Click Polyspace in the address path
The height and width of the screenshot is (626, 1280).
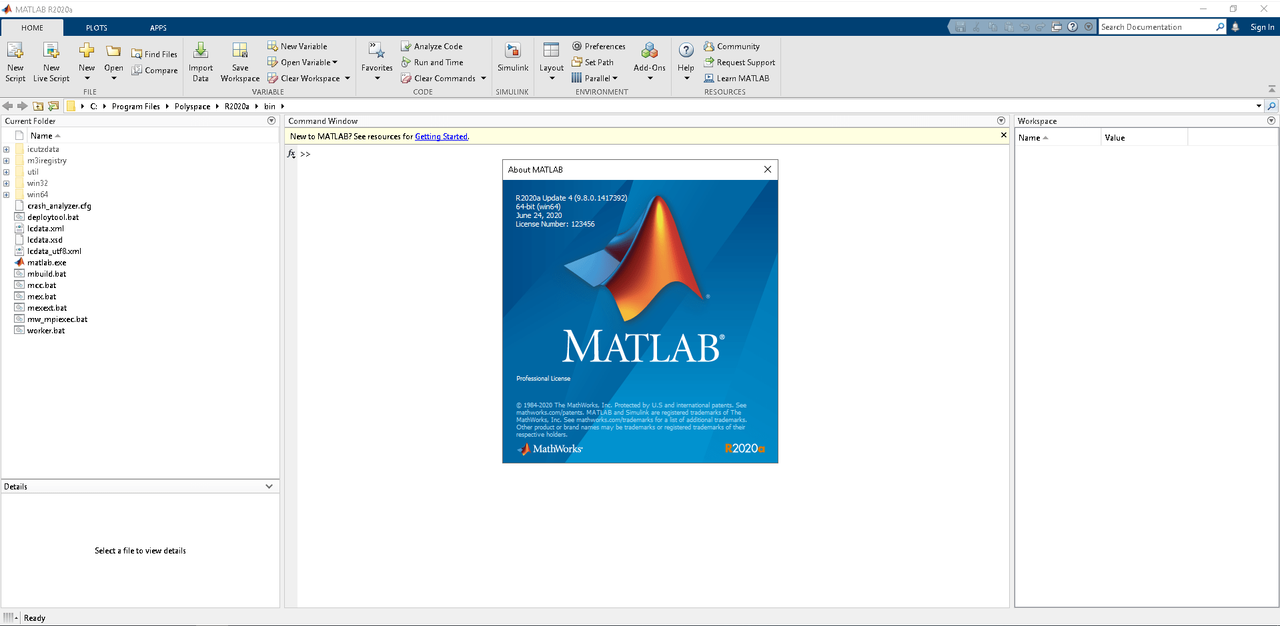coord(194,106)
